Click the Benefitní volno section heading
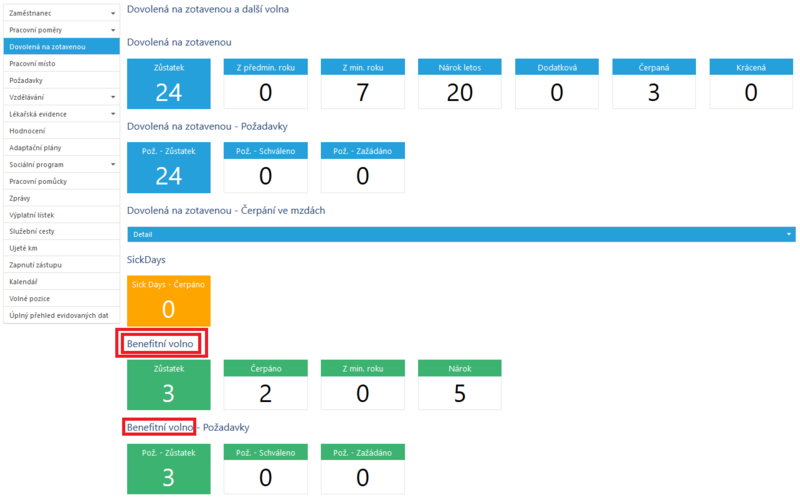 click(x=160, y=343)
